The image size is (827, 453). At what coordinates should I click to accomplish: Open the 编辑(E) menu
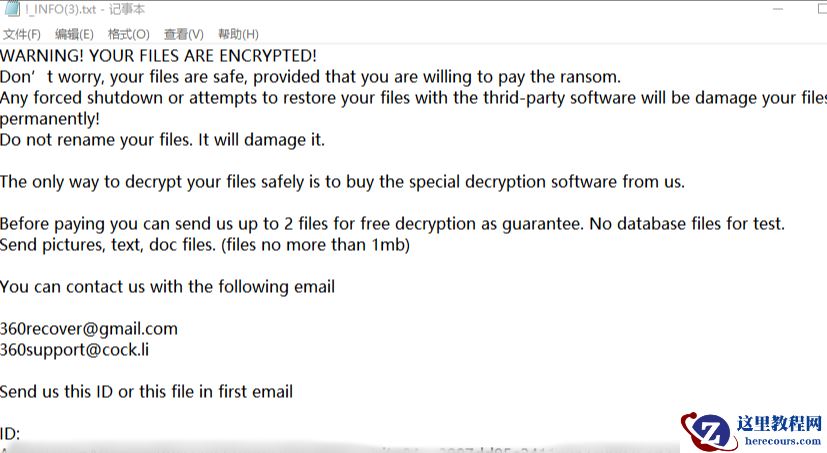74,35
